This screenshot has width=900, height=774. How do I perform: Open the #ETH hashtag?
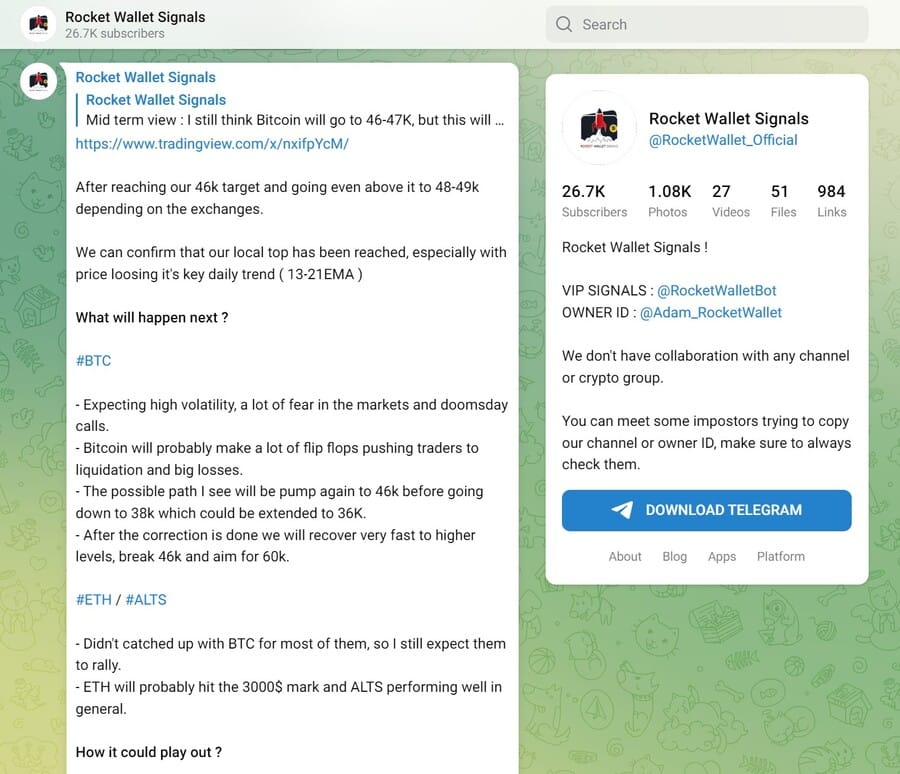(93, 599)
